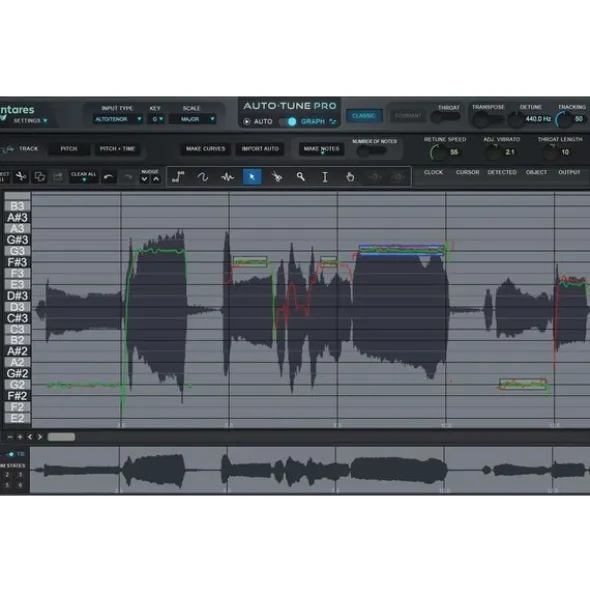Adjust the Throat Length knob
590x591 pixels.
550,152
